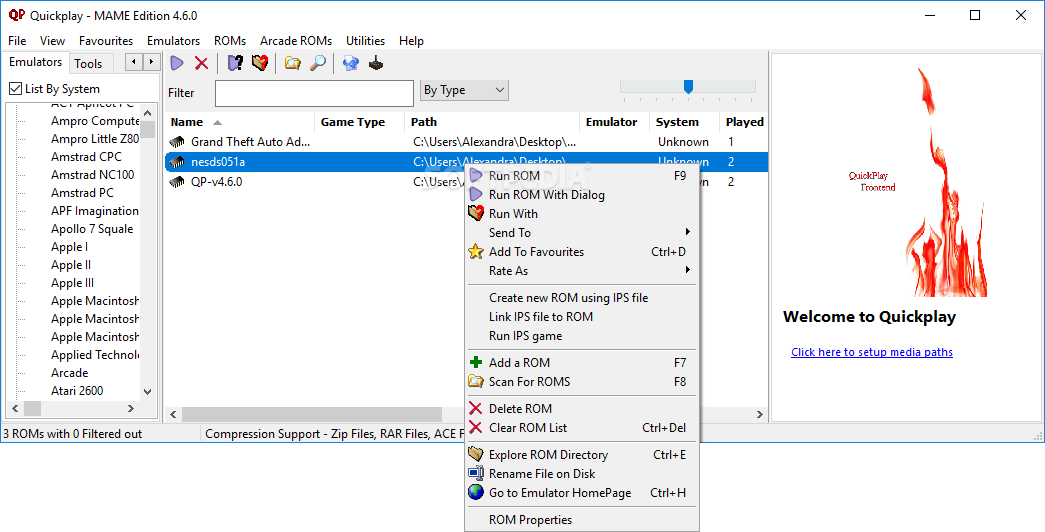Image resolution: width=1045 pixels, height=532 pixels.
Task: Click the red X icon beside Clear ROM List
Action: click(476, 428)
